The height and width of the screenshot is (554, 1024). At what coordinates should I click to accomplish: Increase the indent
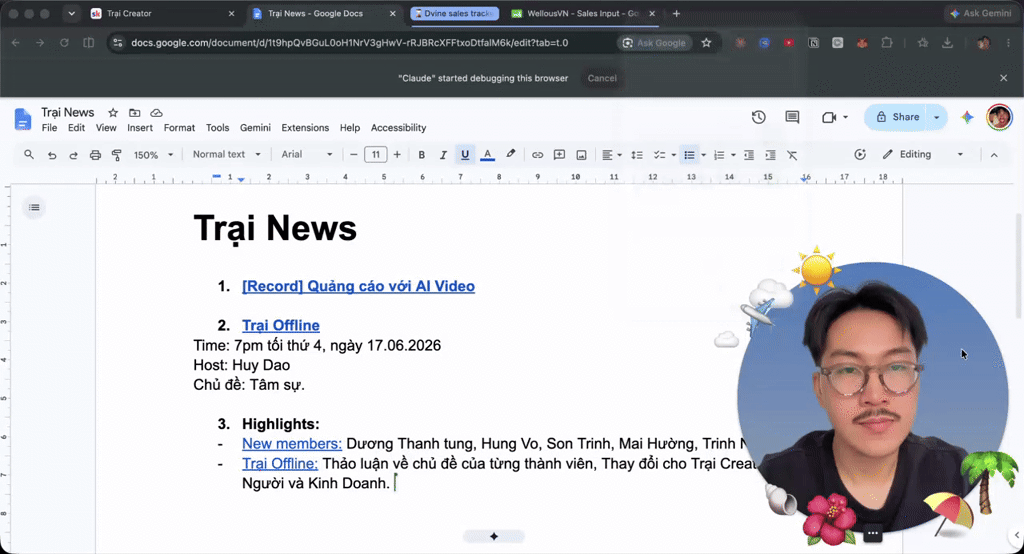click(x=771, y=155)
